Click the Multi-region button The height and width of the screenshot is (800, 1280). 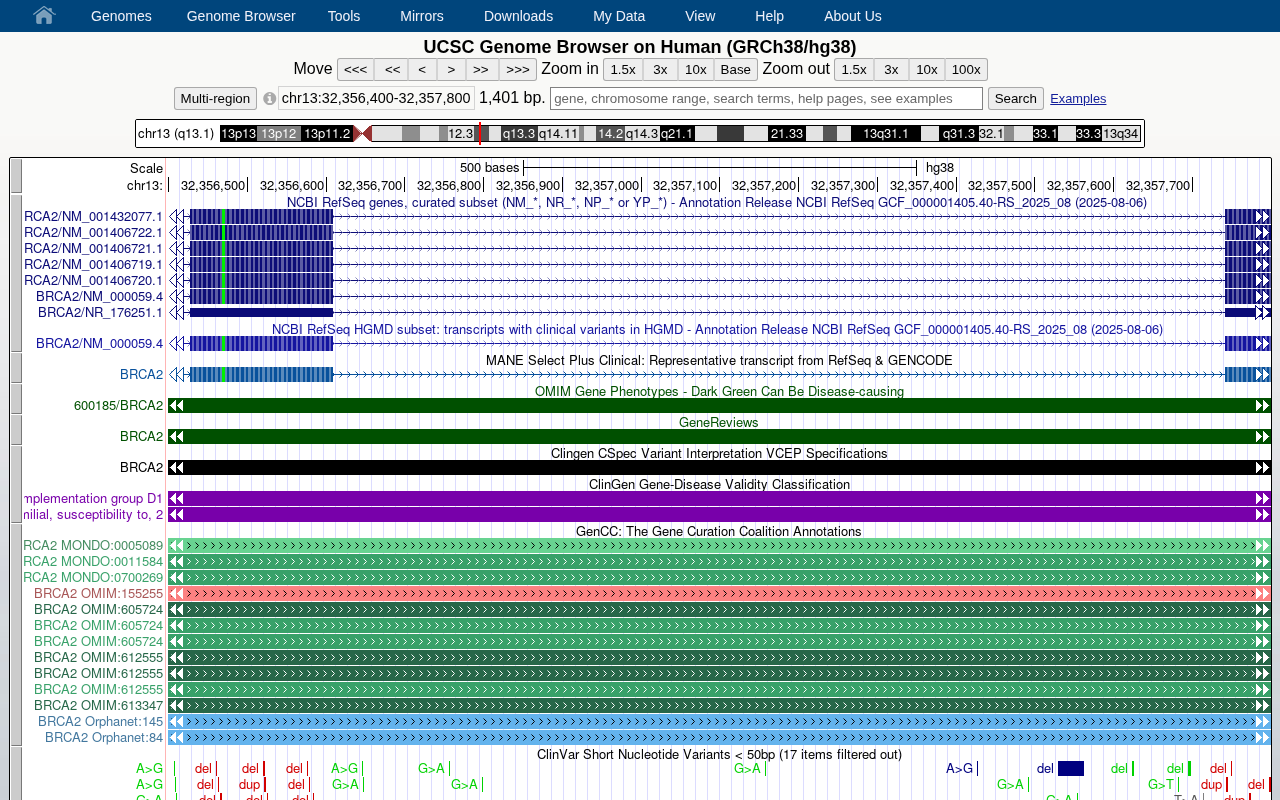pos(215,99)
